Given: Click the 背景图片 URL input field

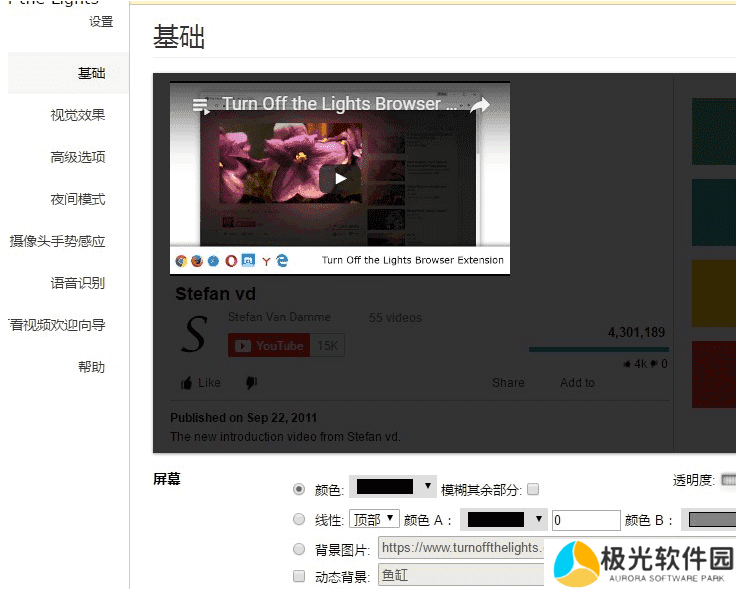Looking at the screenshot, I should coord(461,548).
